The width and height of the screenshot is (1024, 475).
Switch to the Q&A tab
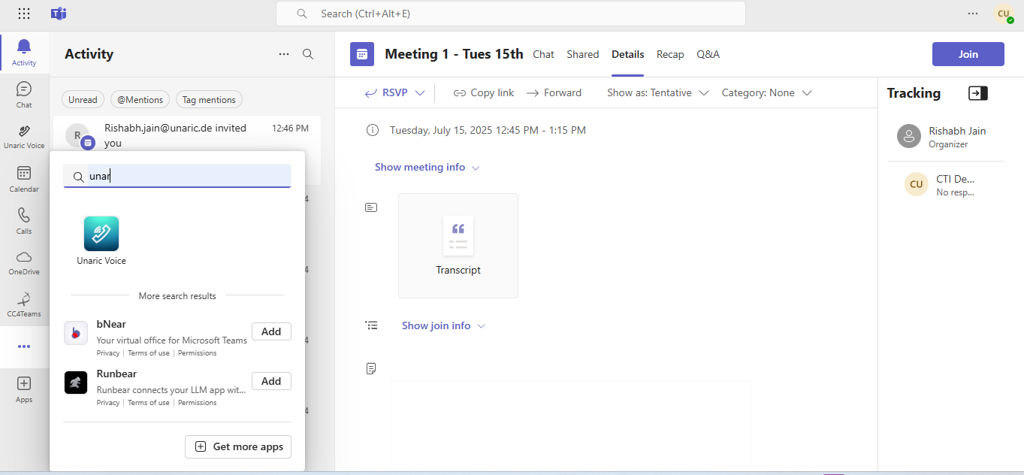(x=708, y=54)
